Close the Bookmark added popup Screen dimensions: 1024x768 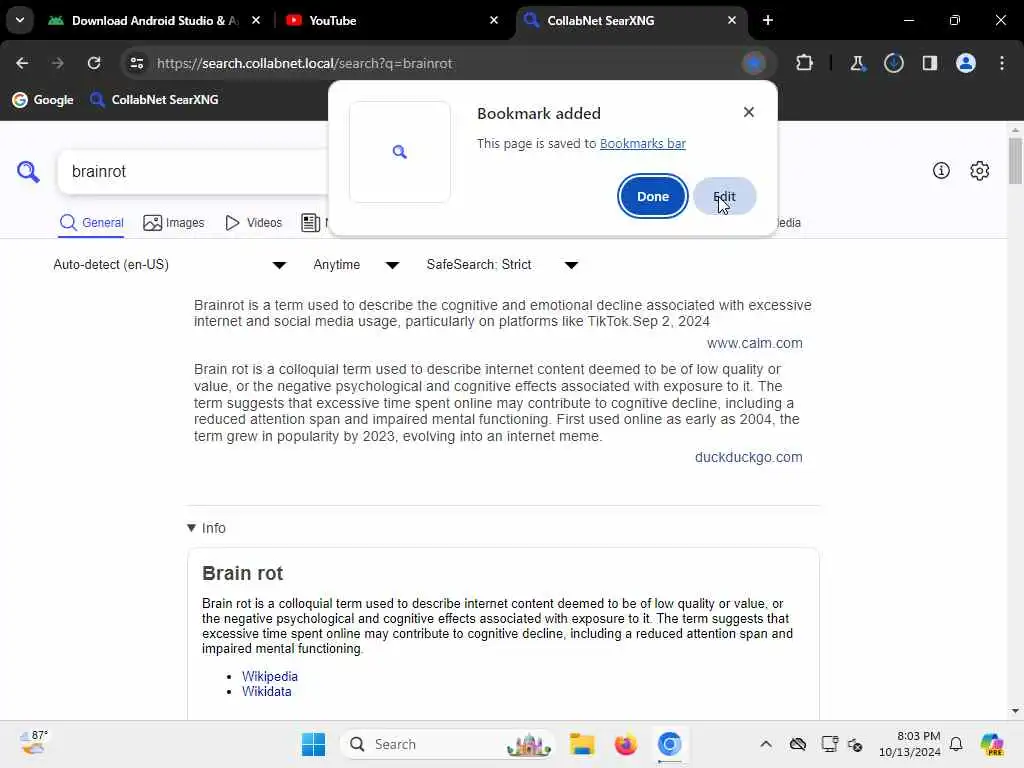click(x=748, y=112)
